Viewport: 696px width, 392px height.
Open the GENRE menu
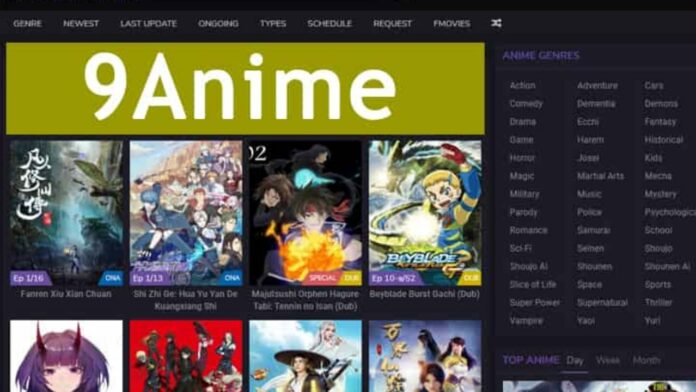[x=28, y=24]
